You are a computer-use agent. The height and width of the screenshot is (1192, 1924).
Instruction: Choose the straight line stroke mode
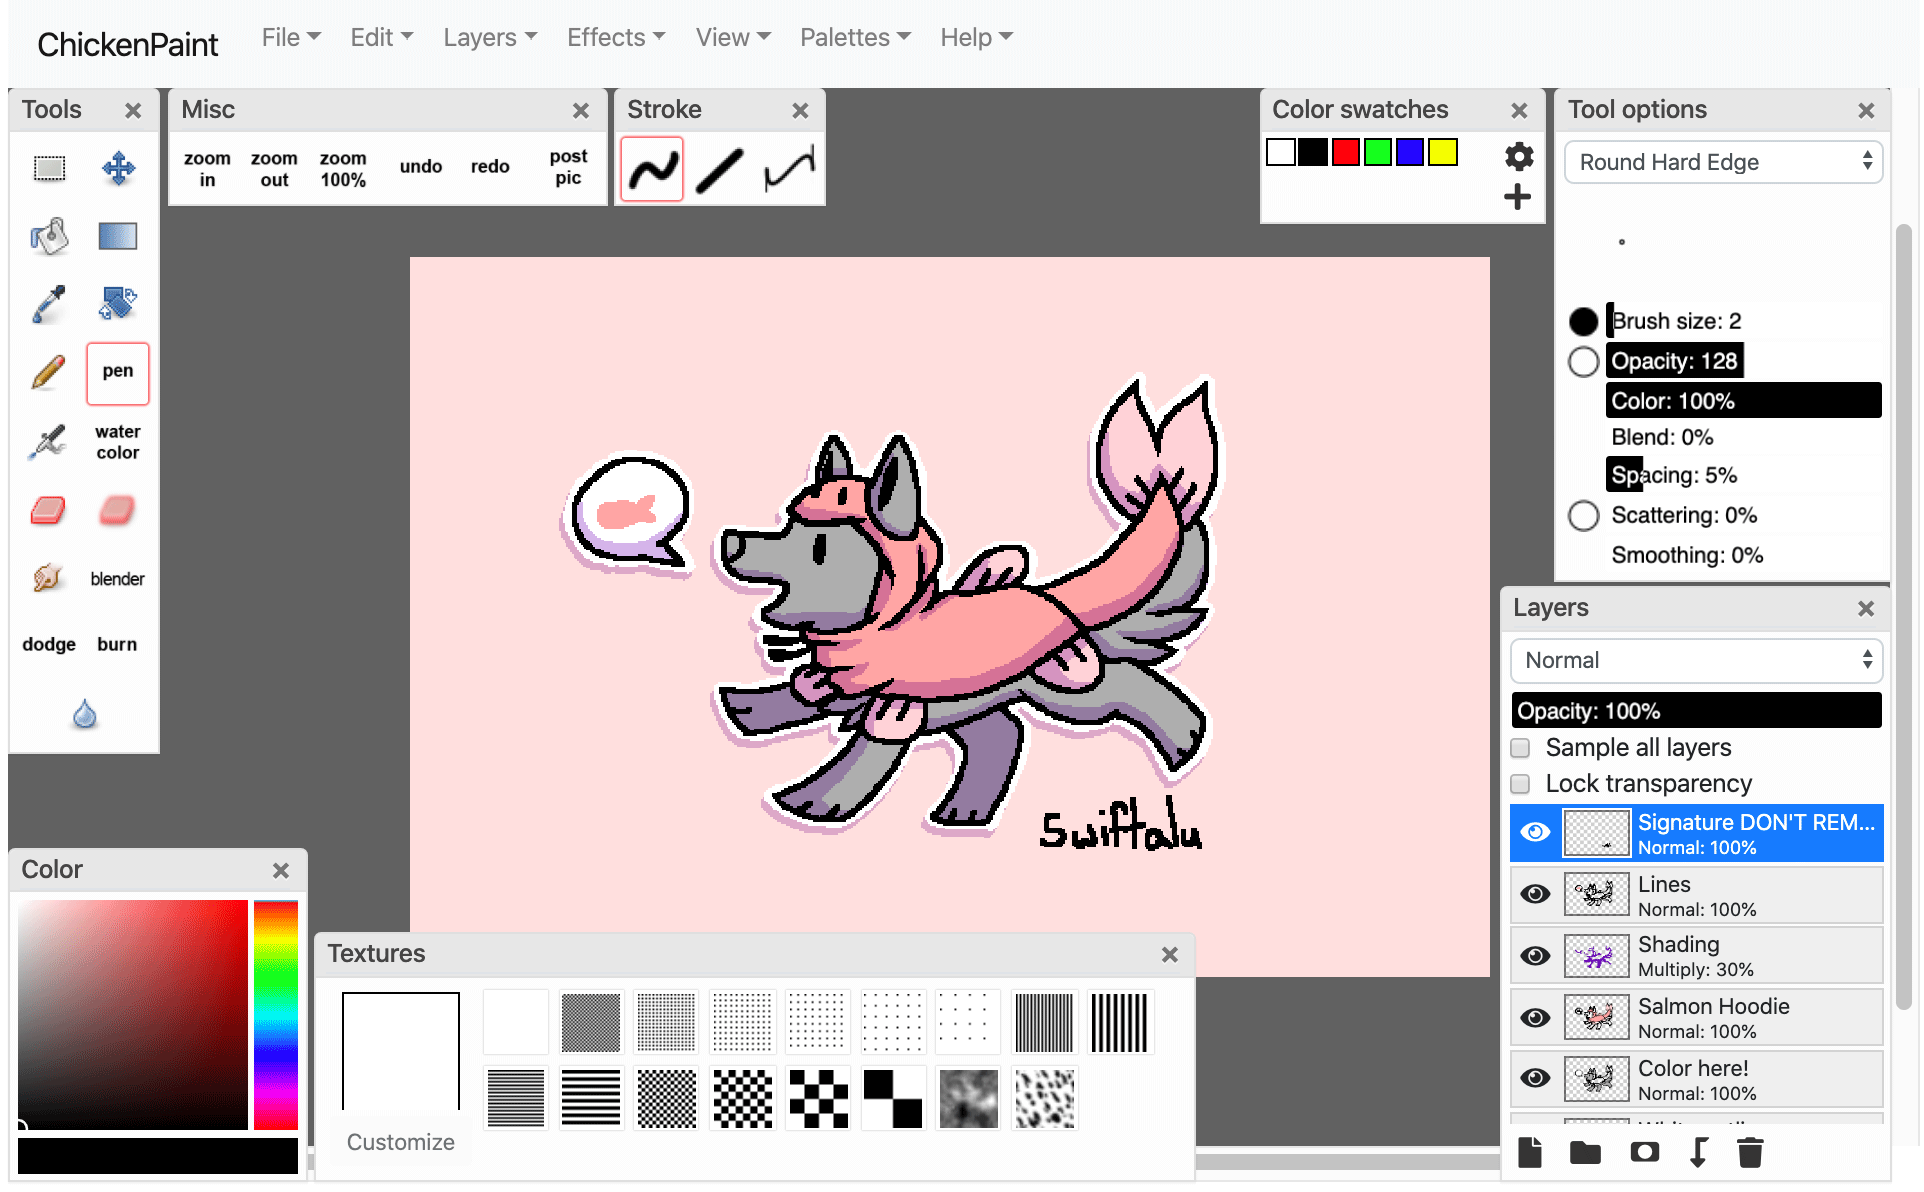tap(720, 170)
